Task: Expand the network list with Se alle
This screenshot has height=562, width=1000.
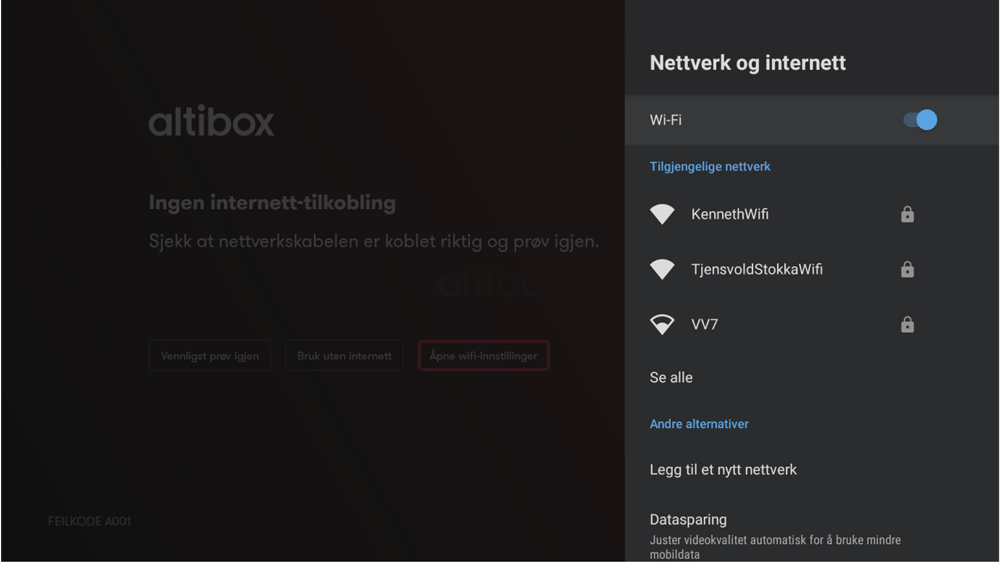Action: point(671,378)
